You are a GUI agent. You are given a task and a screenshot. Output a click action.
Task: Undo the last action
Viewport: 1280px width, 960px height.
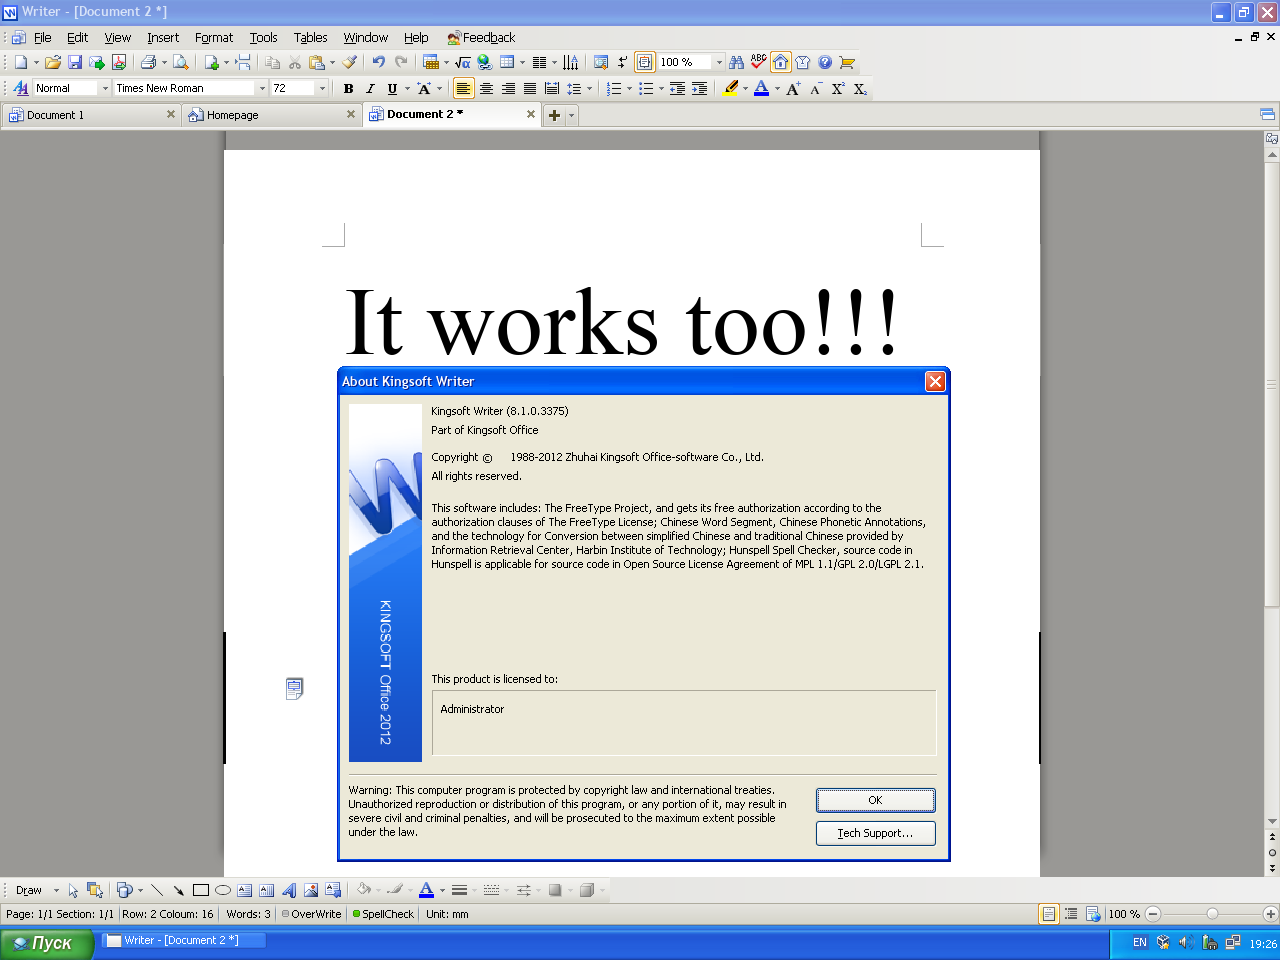[378, 62]
